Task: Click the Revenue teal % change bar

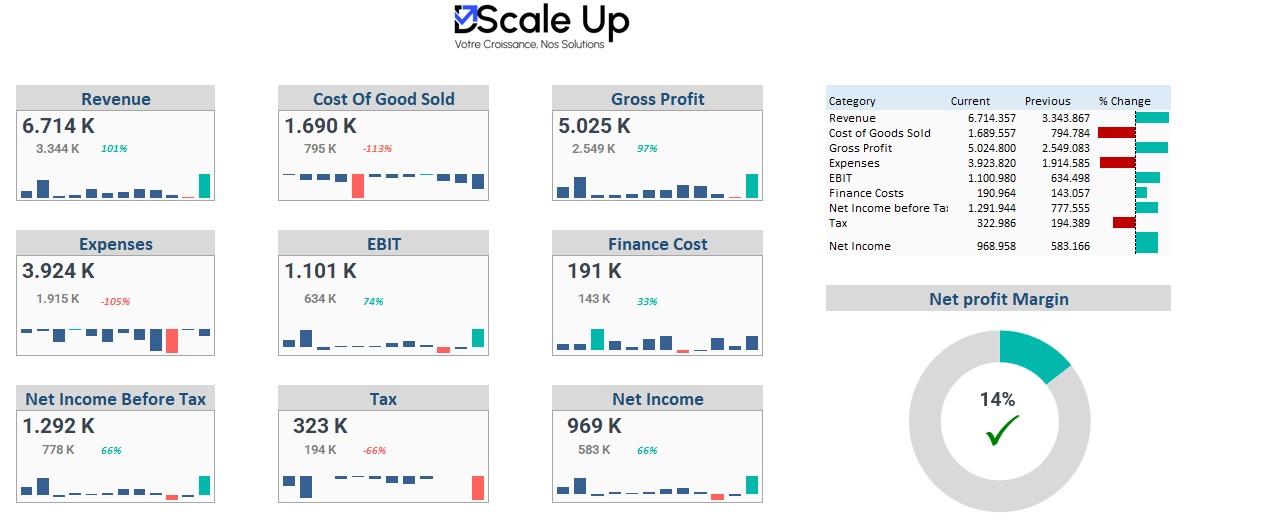Action: coord(1152,118)
